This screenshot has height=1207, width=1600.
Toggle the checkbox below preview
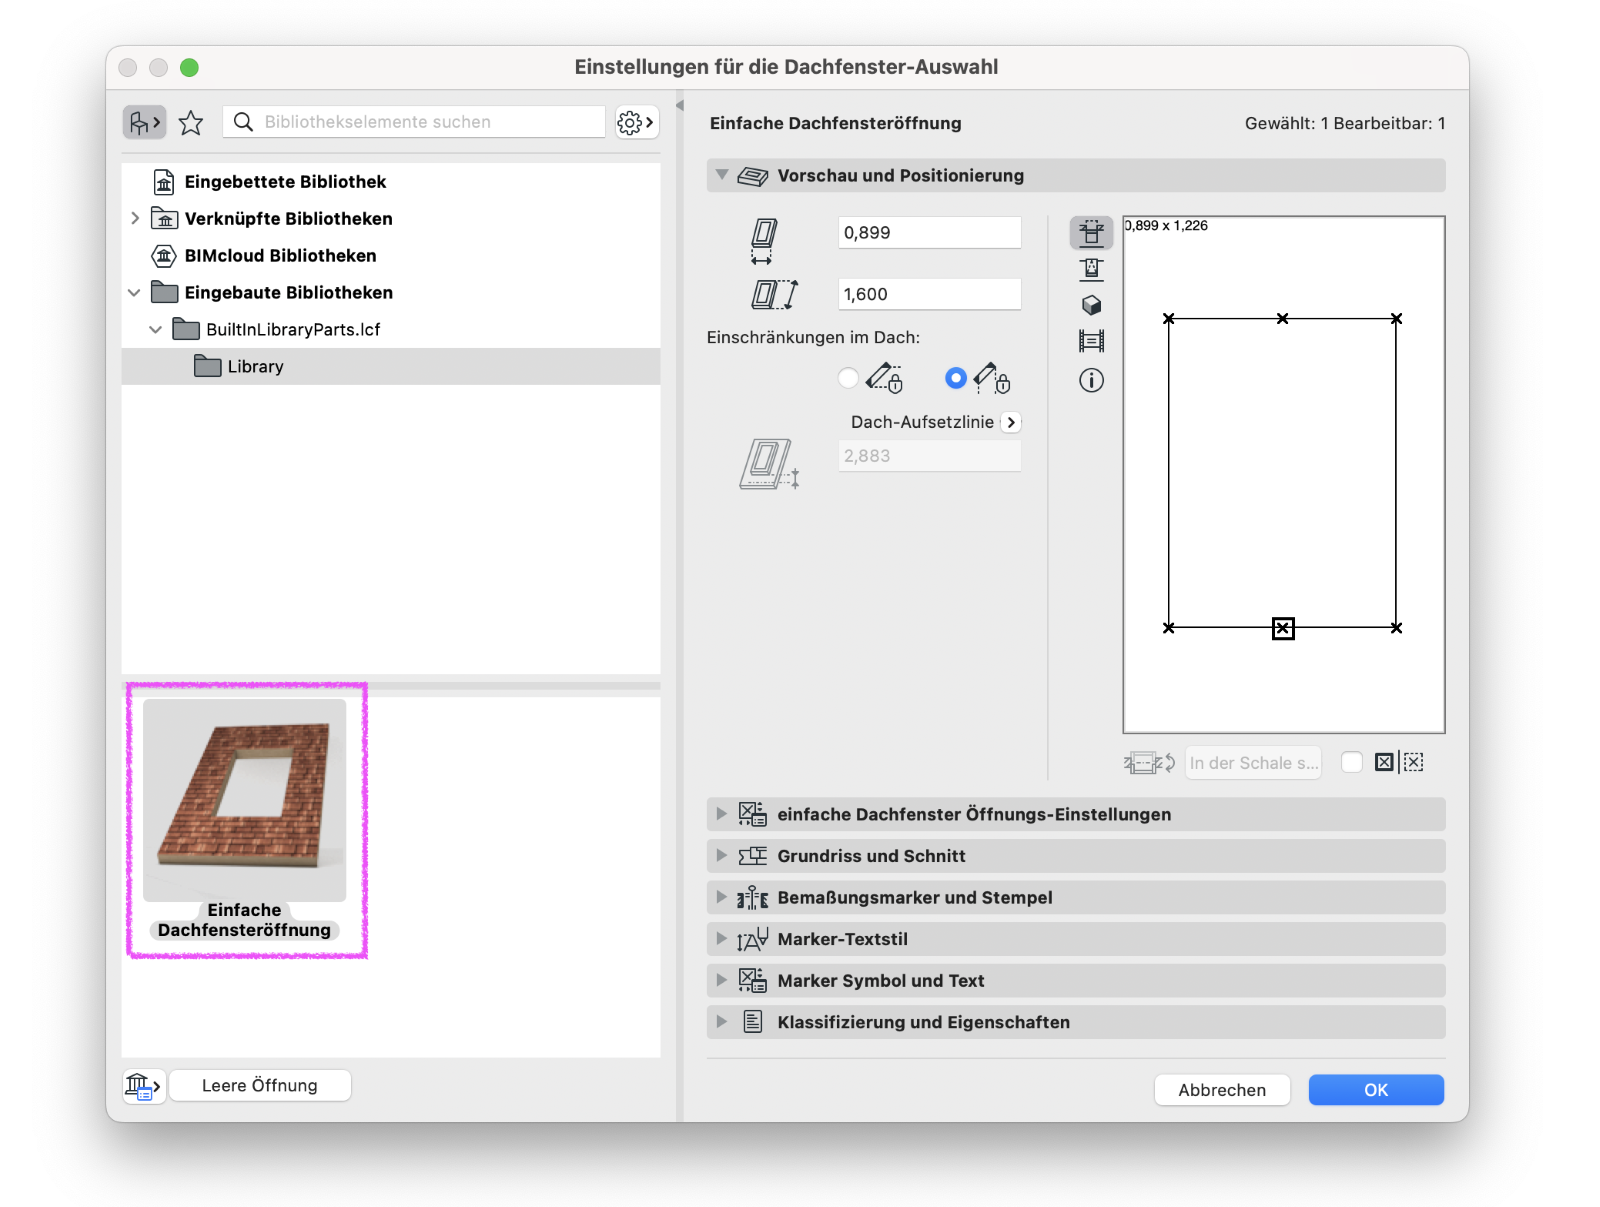point(1352,762)
